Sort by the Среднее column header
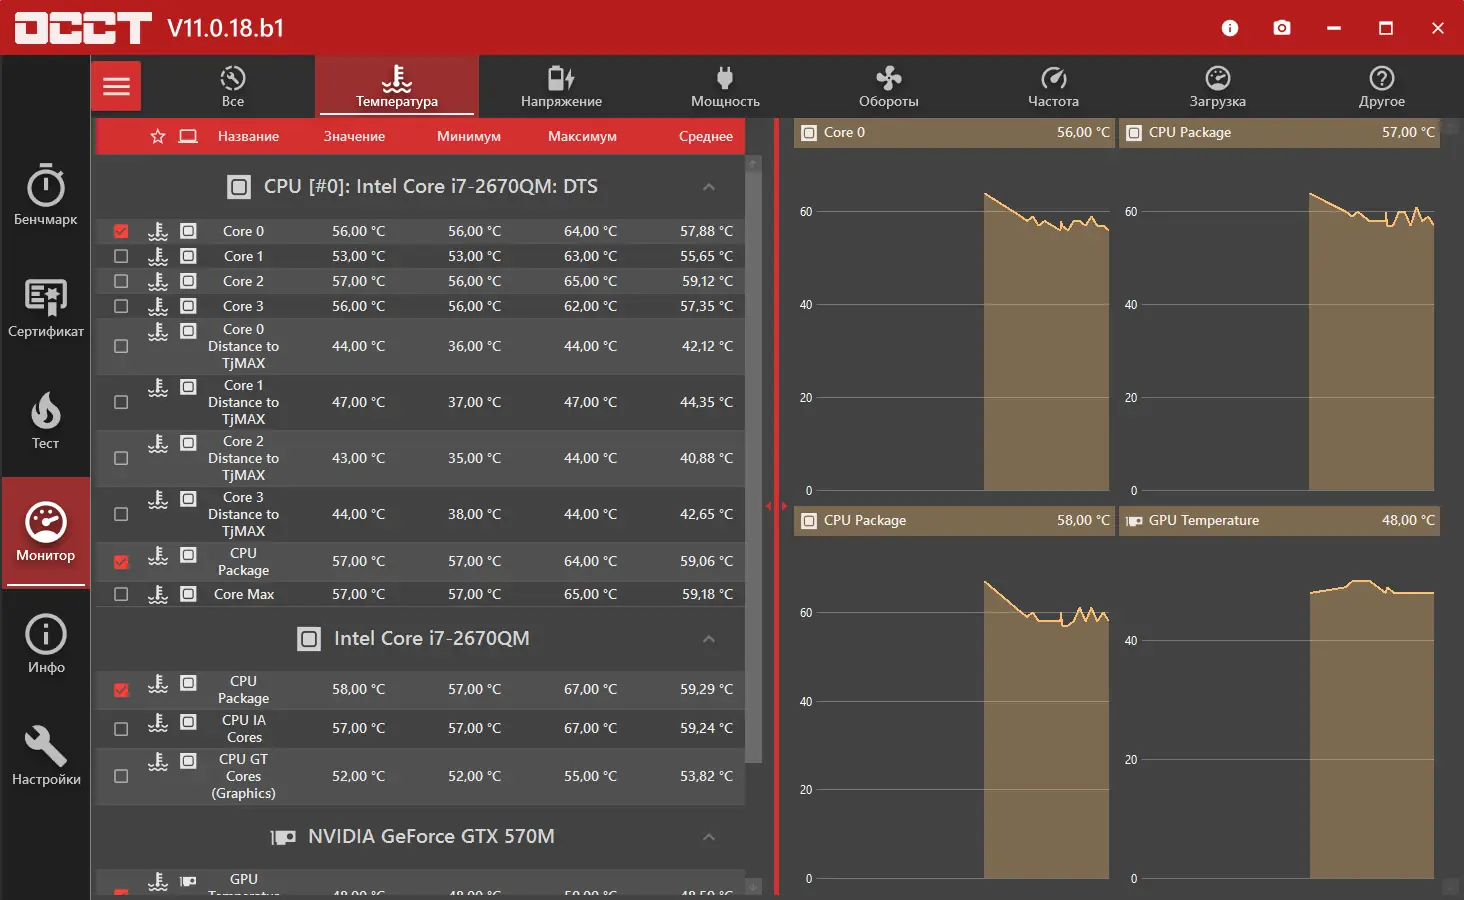 [706, 137]
